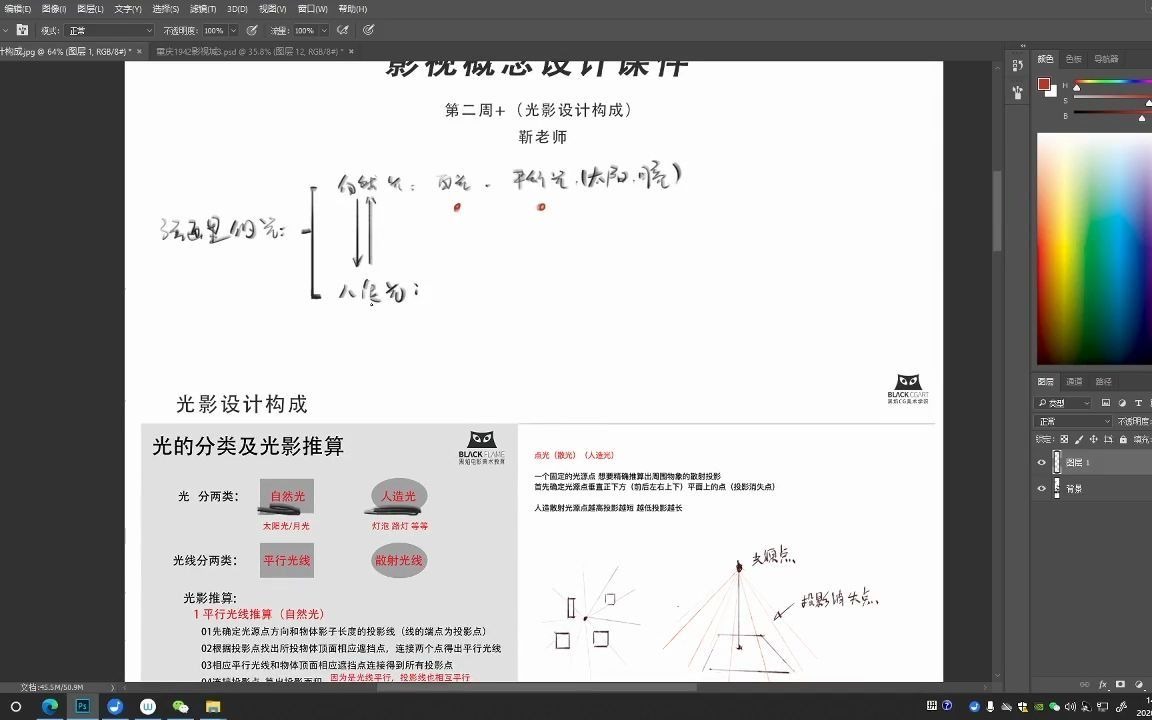The width and height of the screenshot is (1152, 720).
Task: Toggle lock transparent pixels in Layers panel
Action: coord(1065,440)
